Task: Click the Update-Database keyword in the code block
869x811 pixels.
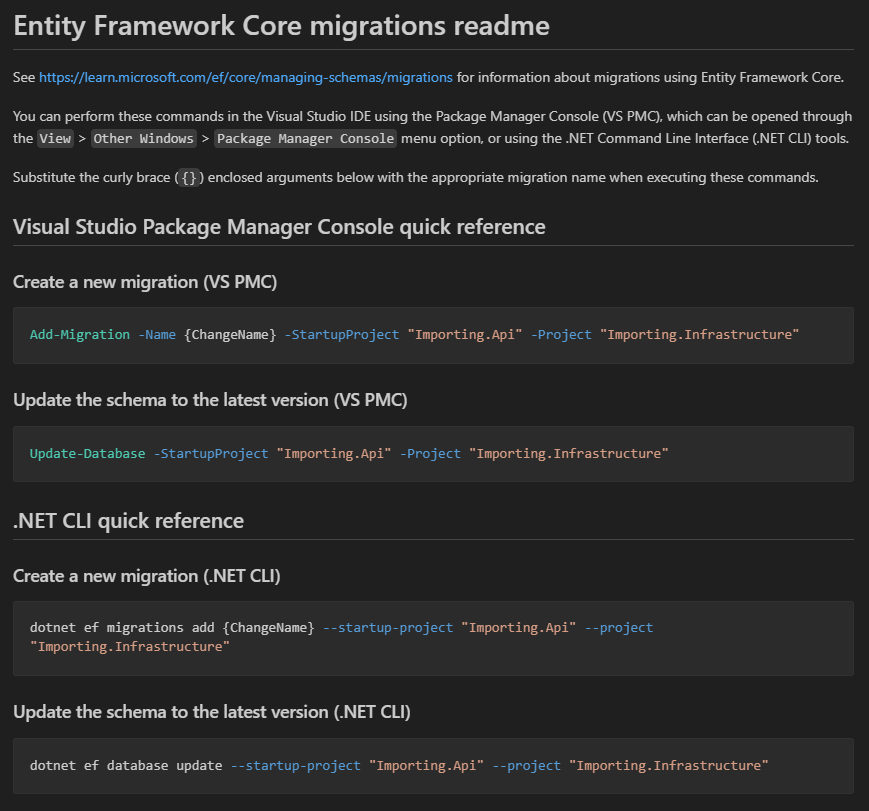Action: point(87,454)
